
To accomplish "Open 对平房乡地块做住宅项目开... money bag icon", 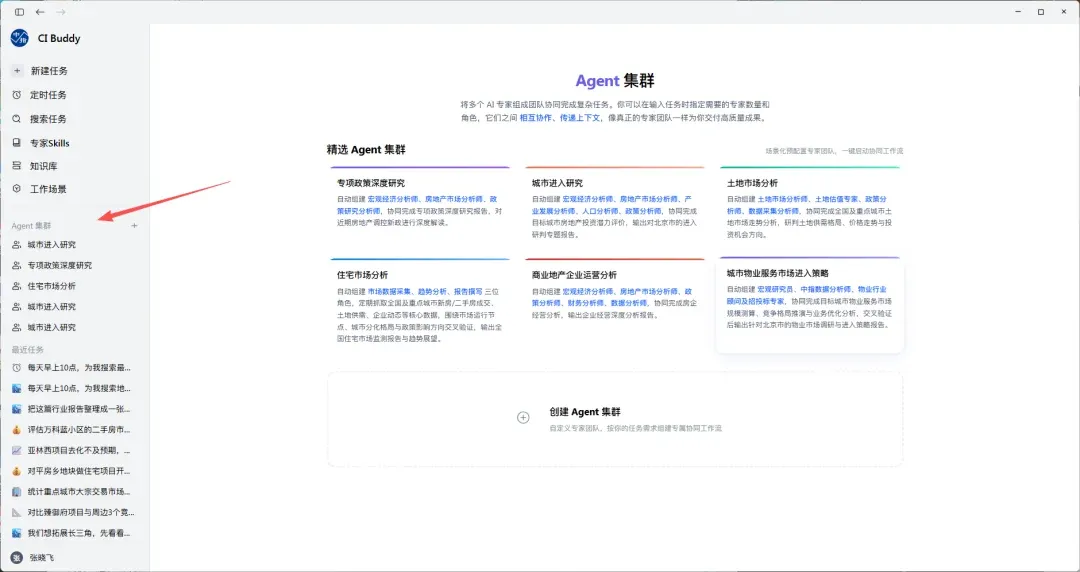I will pyautogui.click(x=17, y=471).
